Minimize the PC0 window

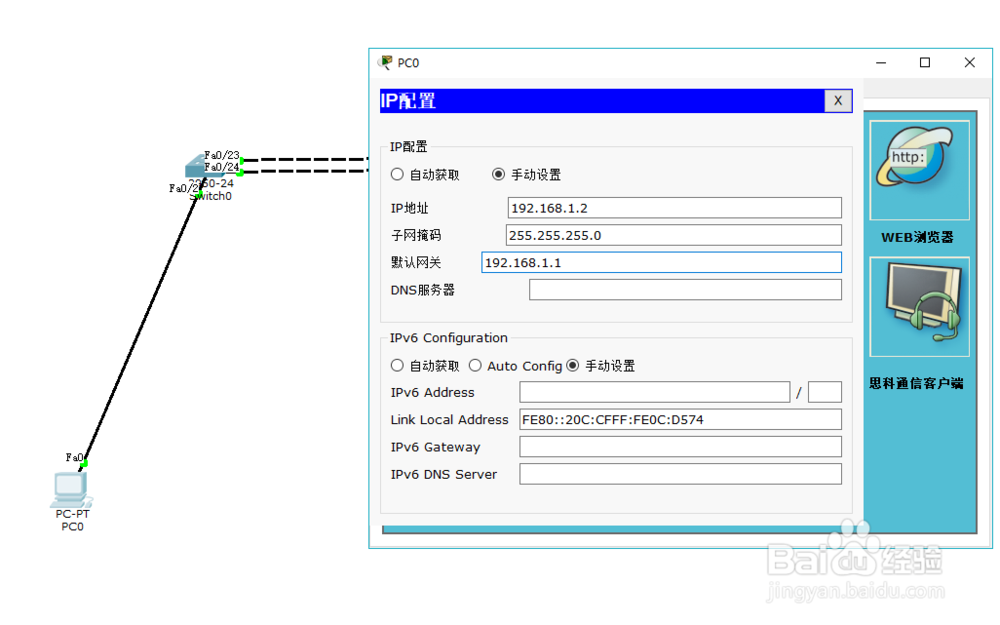click(881, 62)
